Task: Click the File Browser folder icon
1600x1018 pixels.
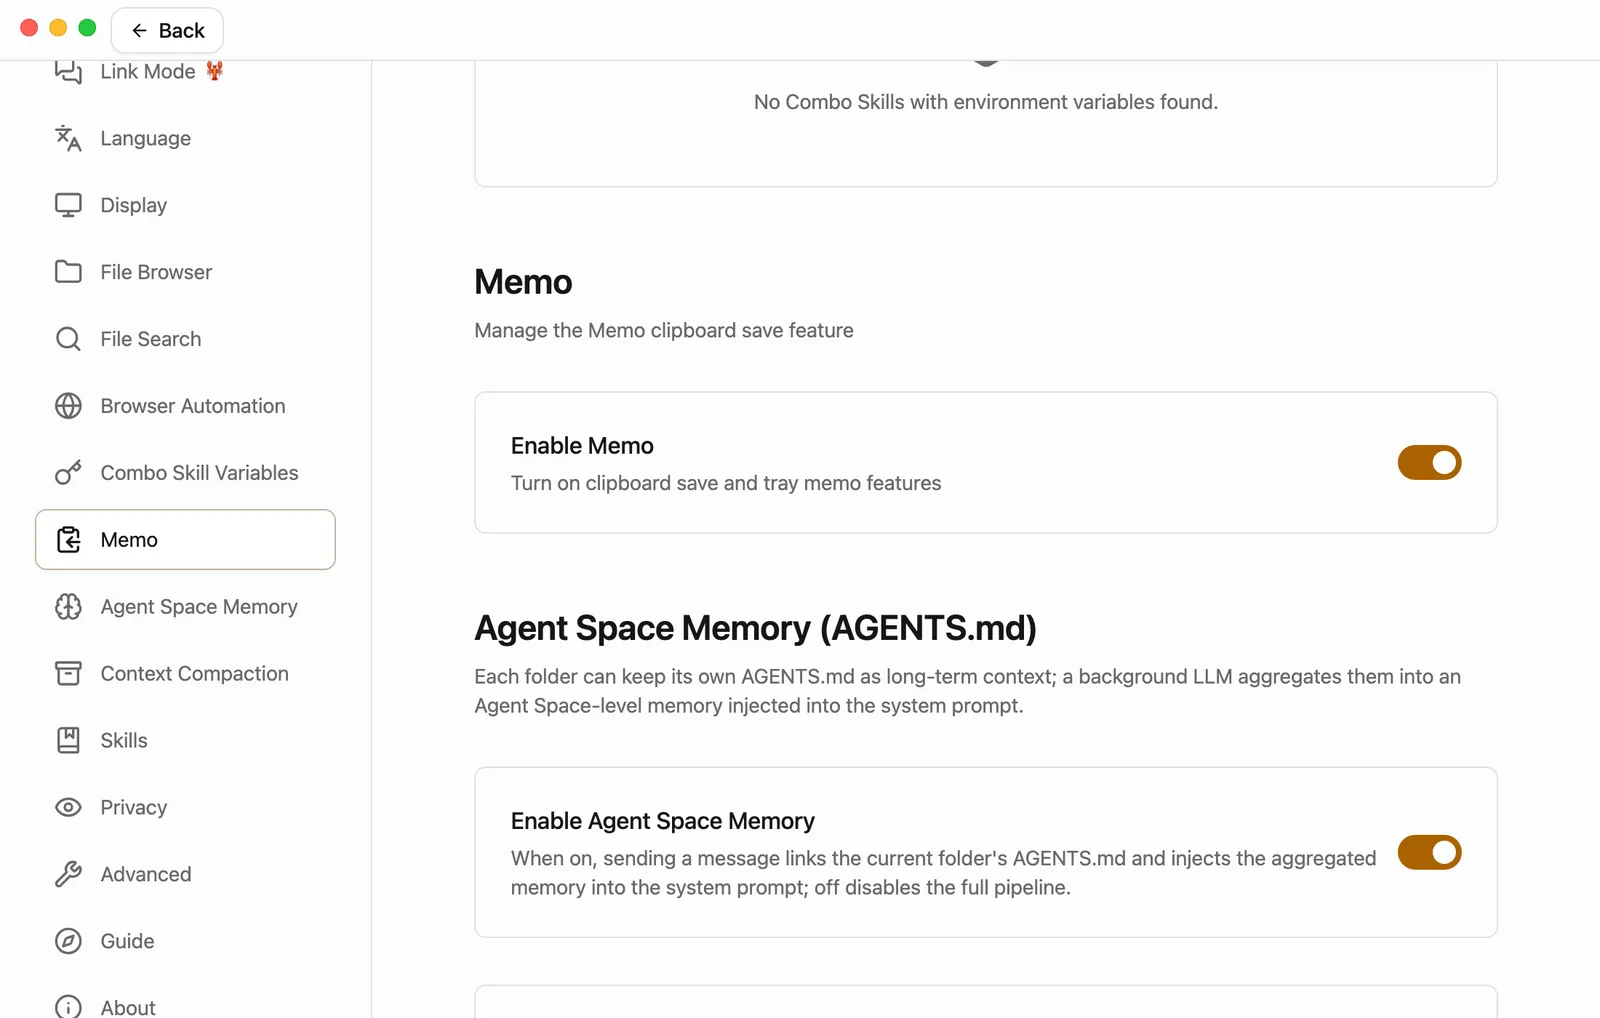Action: point(68,272)
